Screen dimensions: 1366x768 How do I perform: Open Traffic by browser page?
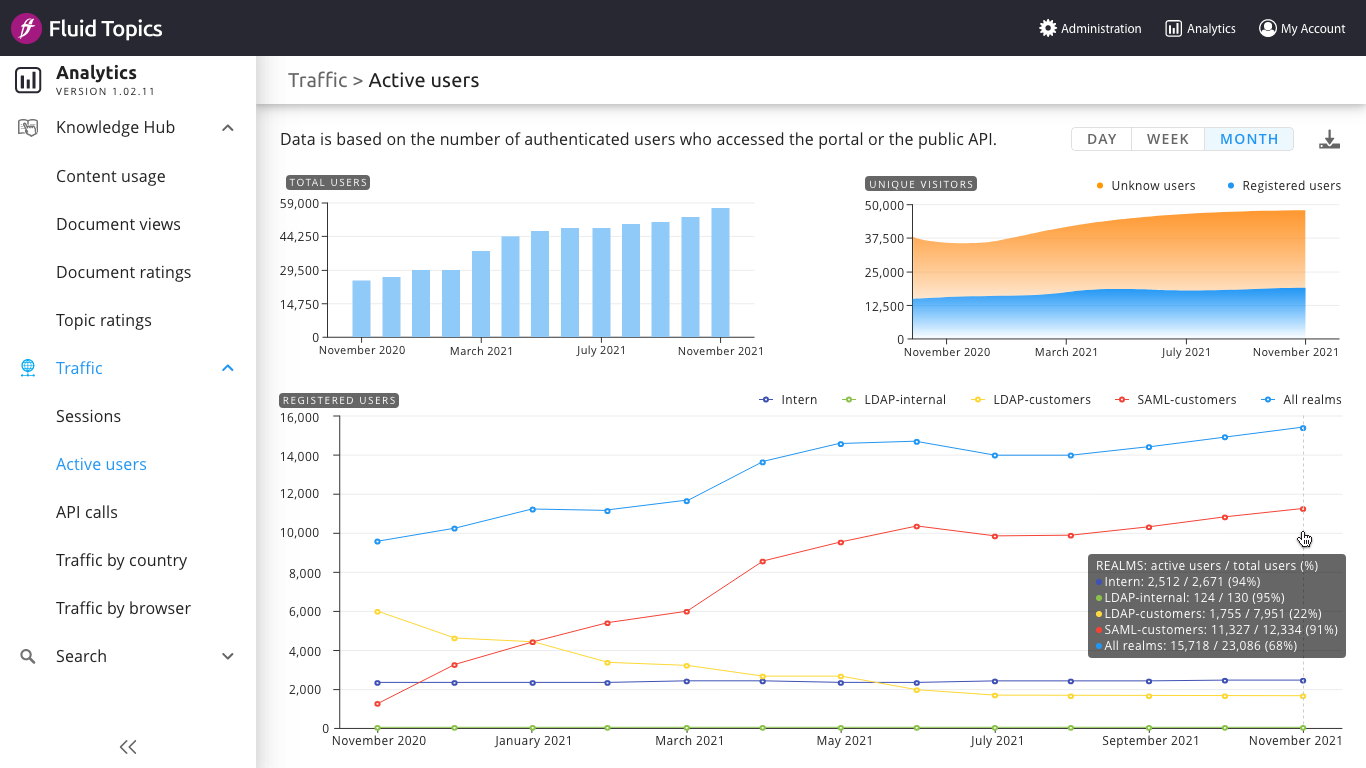click(123, 608)
